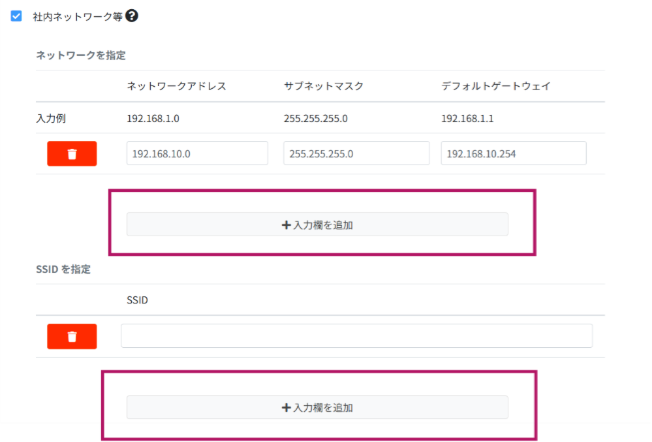Click plus icon in network 入力欄を追加 button
Image resolution: width=652 pixels, height=442 pixels.
click(286, 225)
